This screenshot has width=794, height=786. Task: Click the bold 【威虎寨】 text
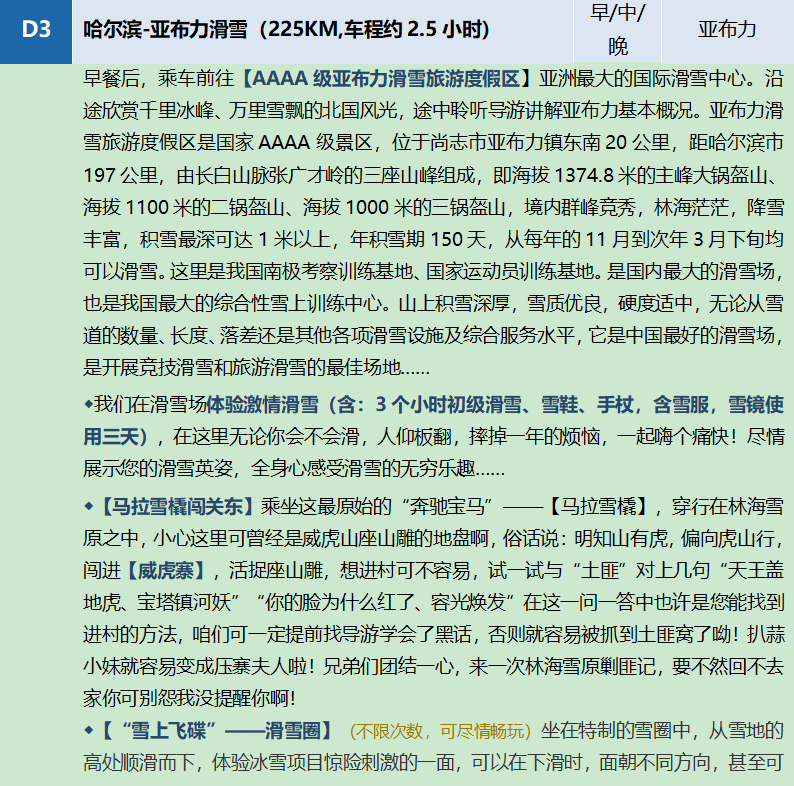coord(166,570)
